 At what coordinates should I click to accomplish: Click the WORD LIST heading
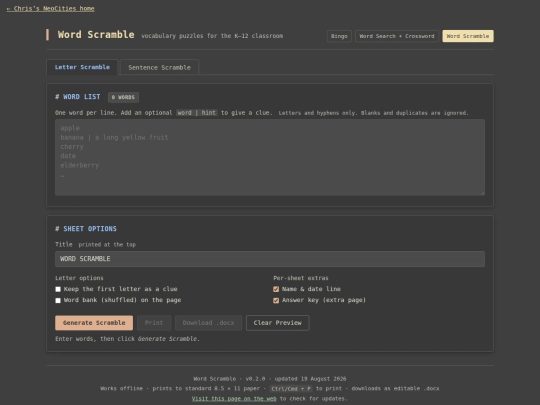point(78,97)
